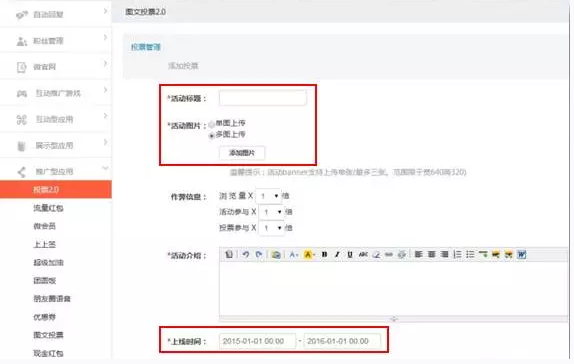Click the insert link icon in editor toolbar

coord(389,255)
